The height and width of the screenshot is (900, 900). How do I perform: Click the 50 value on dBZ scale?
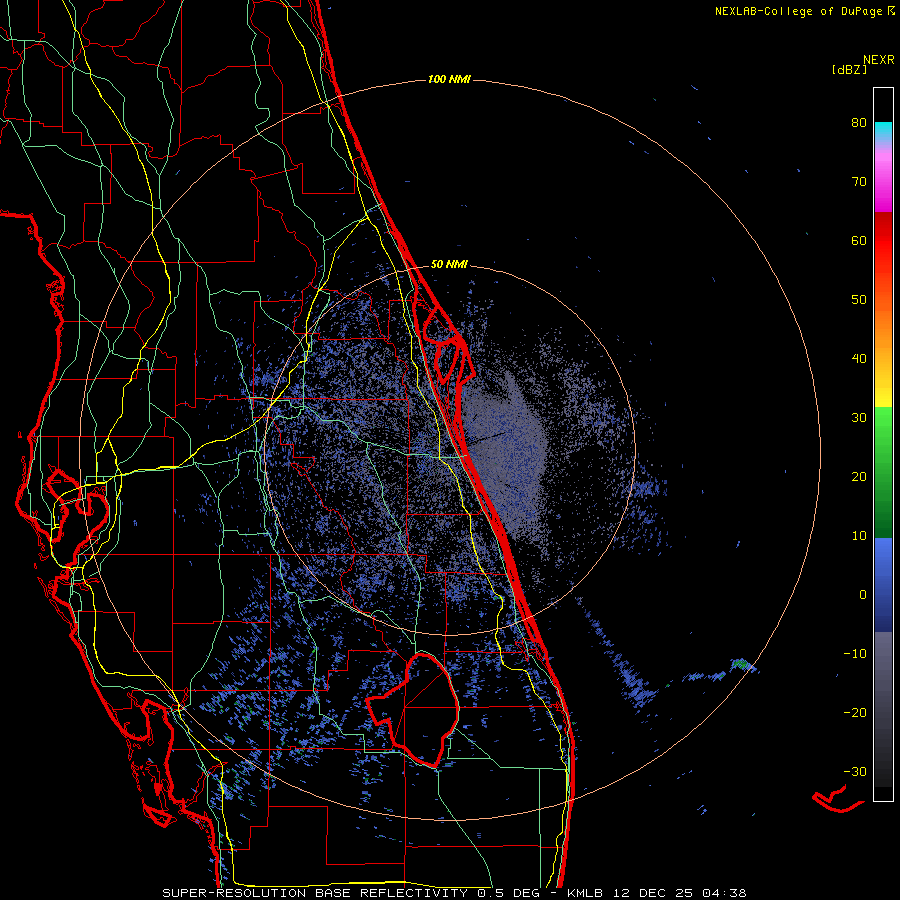click(859, 300)
